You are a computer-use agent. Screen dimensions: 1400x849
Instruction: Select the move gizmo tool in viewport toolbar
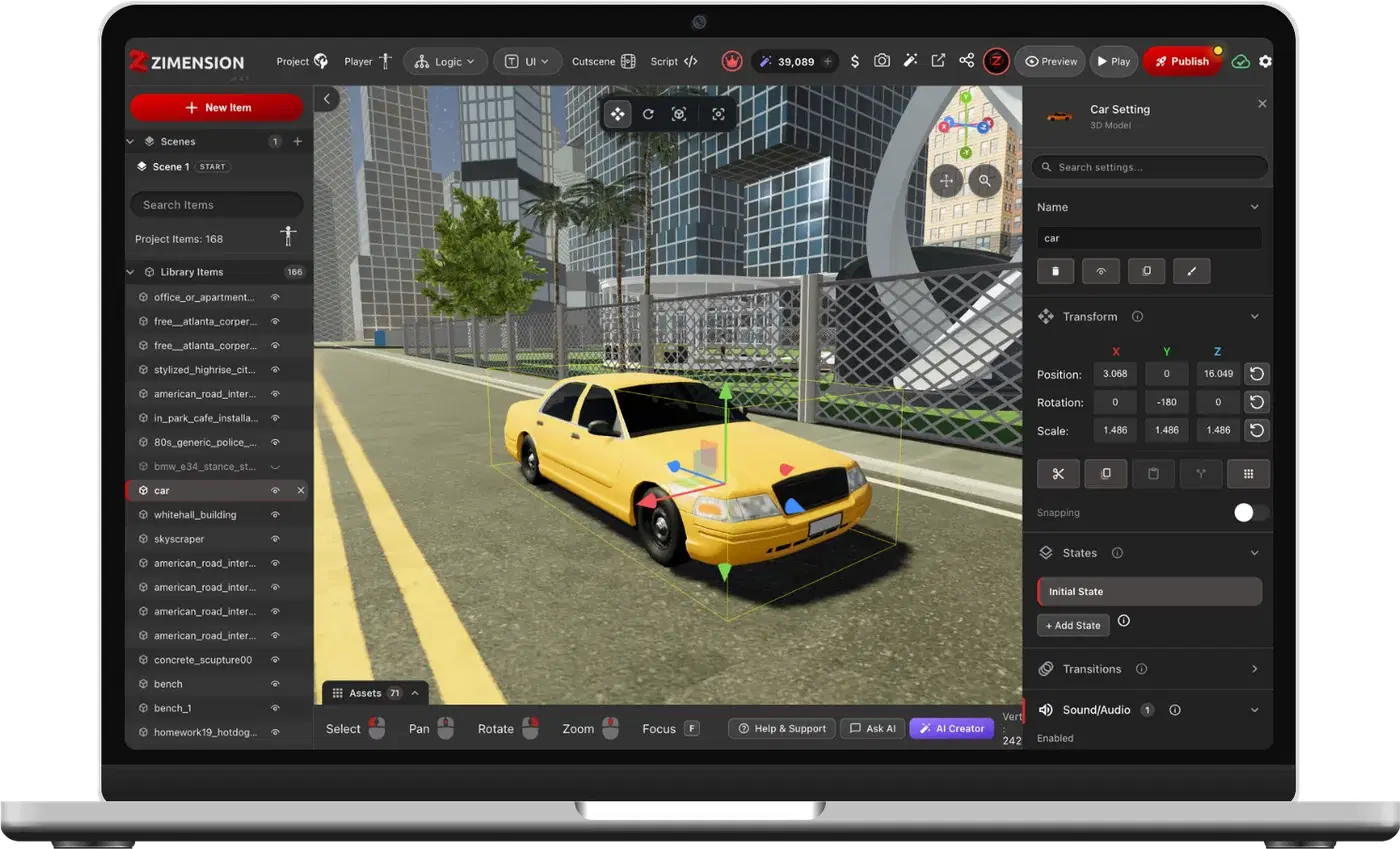(618, 114)
